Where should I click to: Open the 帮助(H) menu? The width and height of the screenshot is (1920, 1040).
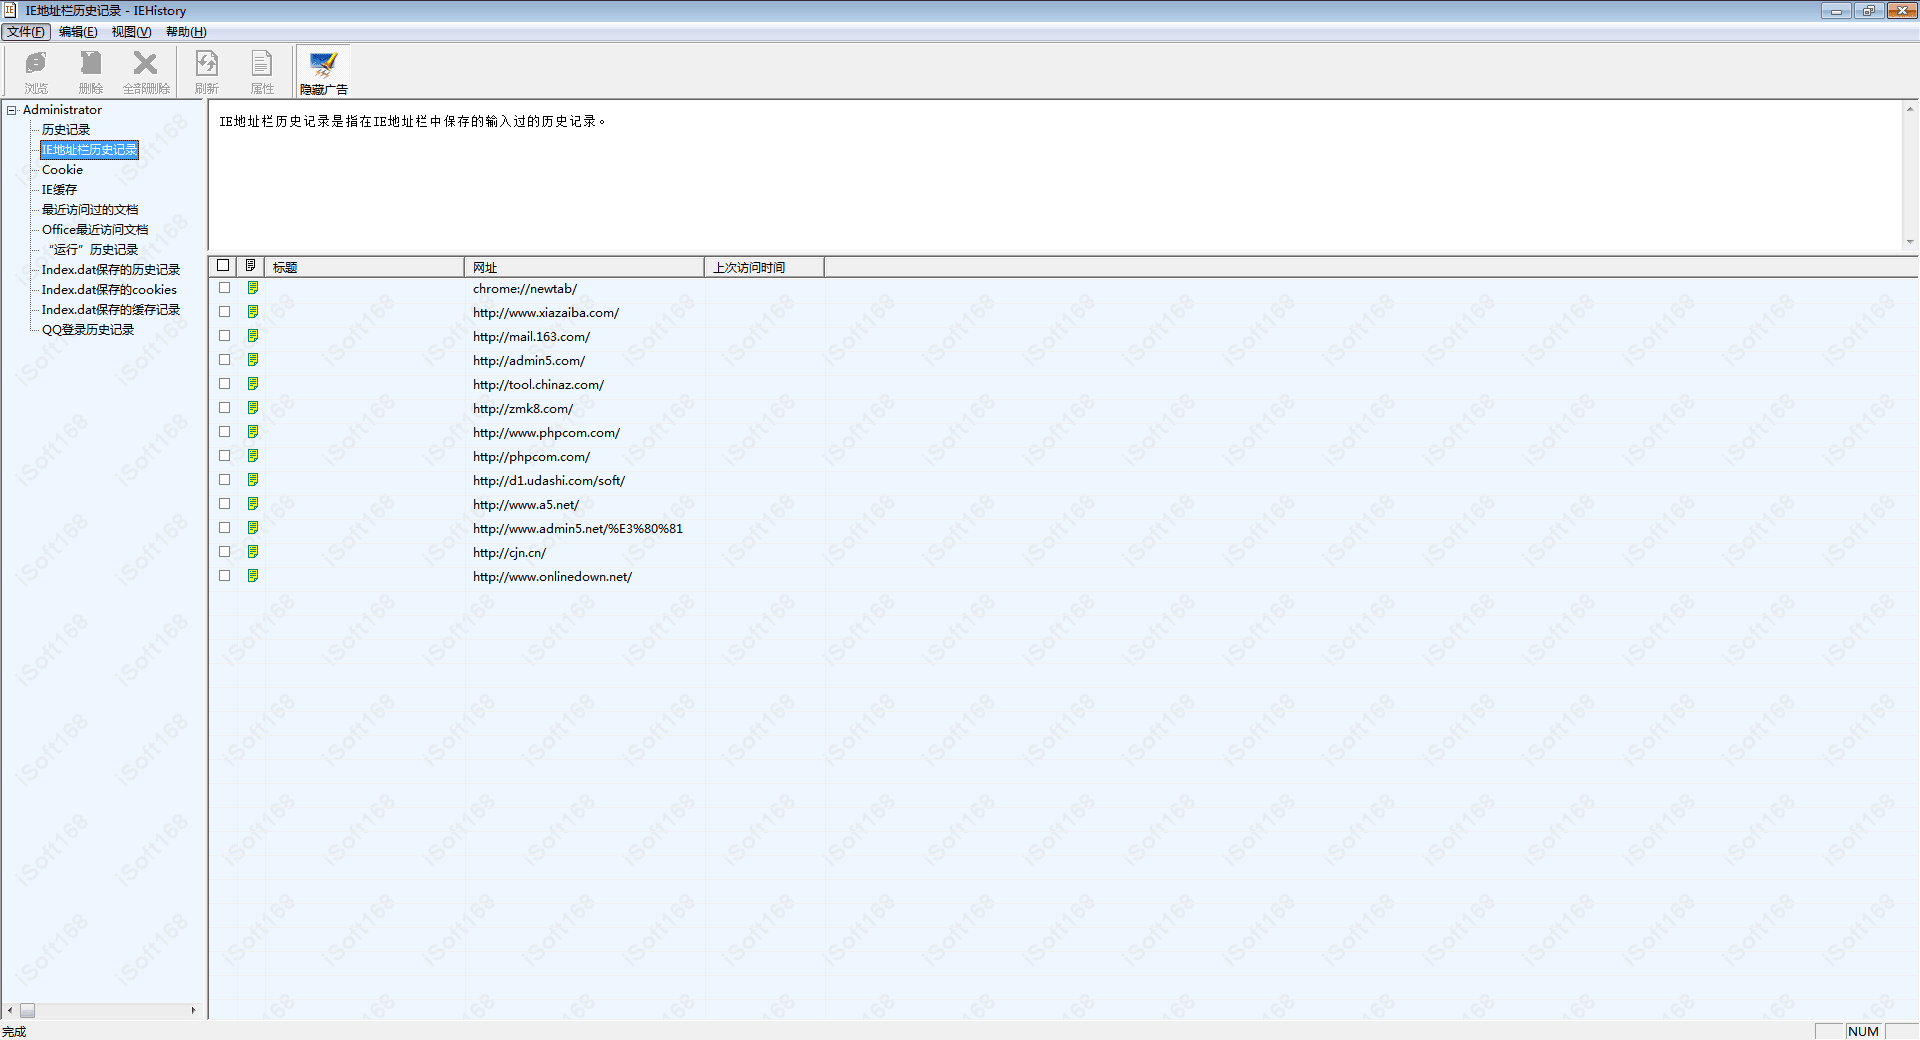186,32
